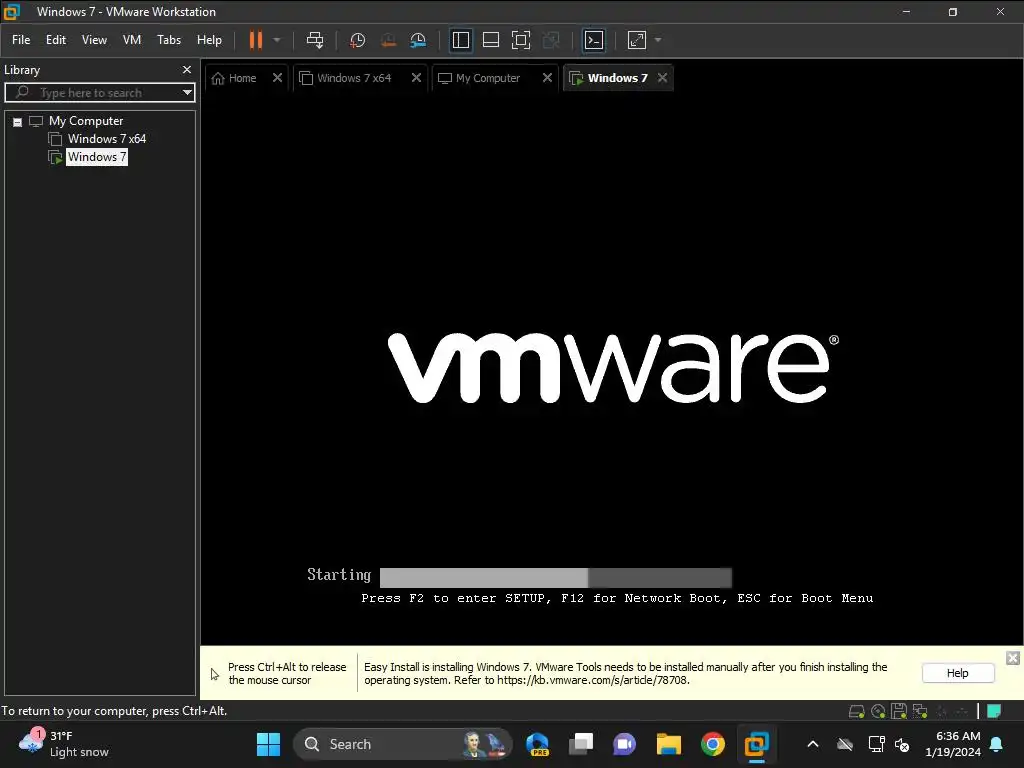Toggle the thumbnail bar view
1024x768 pixels.
tap(490, 40)
